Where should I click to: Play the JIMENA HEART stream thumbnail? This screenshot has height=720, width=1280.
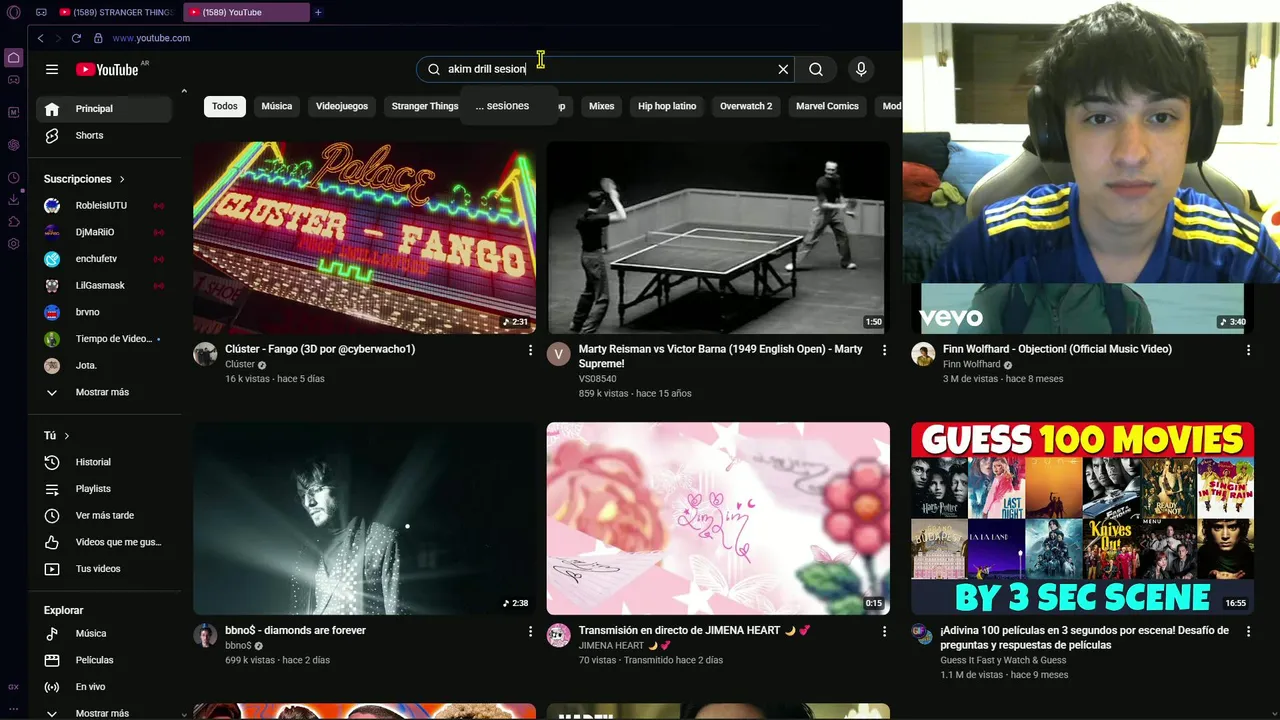[x=718, y=518]
